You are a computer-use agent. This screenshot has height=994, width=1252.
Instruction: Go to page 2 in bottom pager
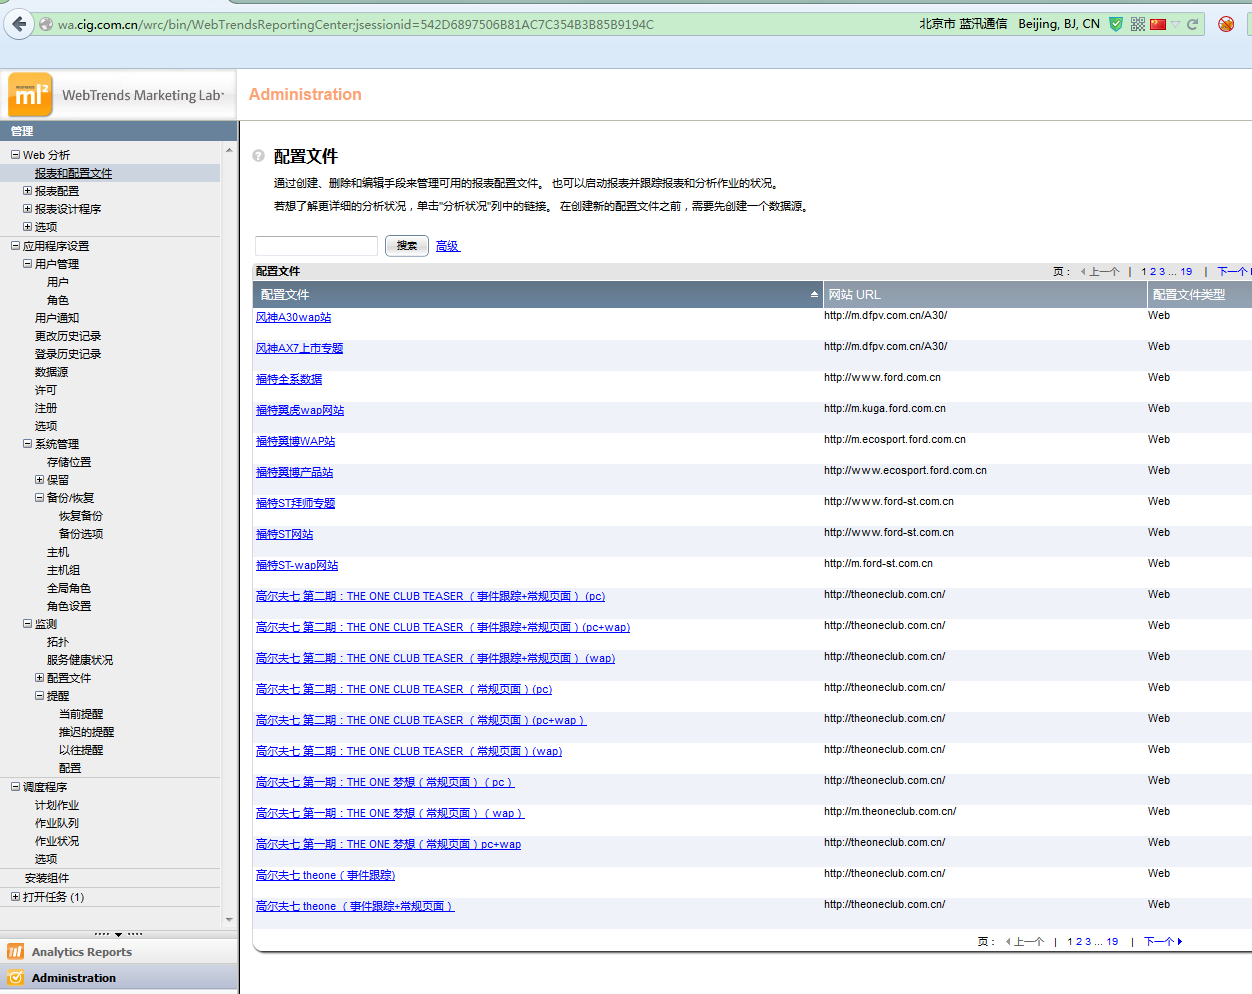[x=1079, y=942]
